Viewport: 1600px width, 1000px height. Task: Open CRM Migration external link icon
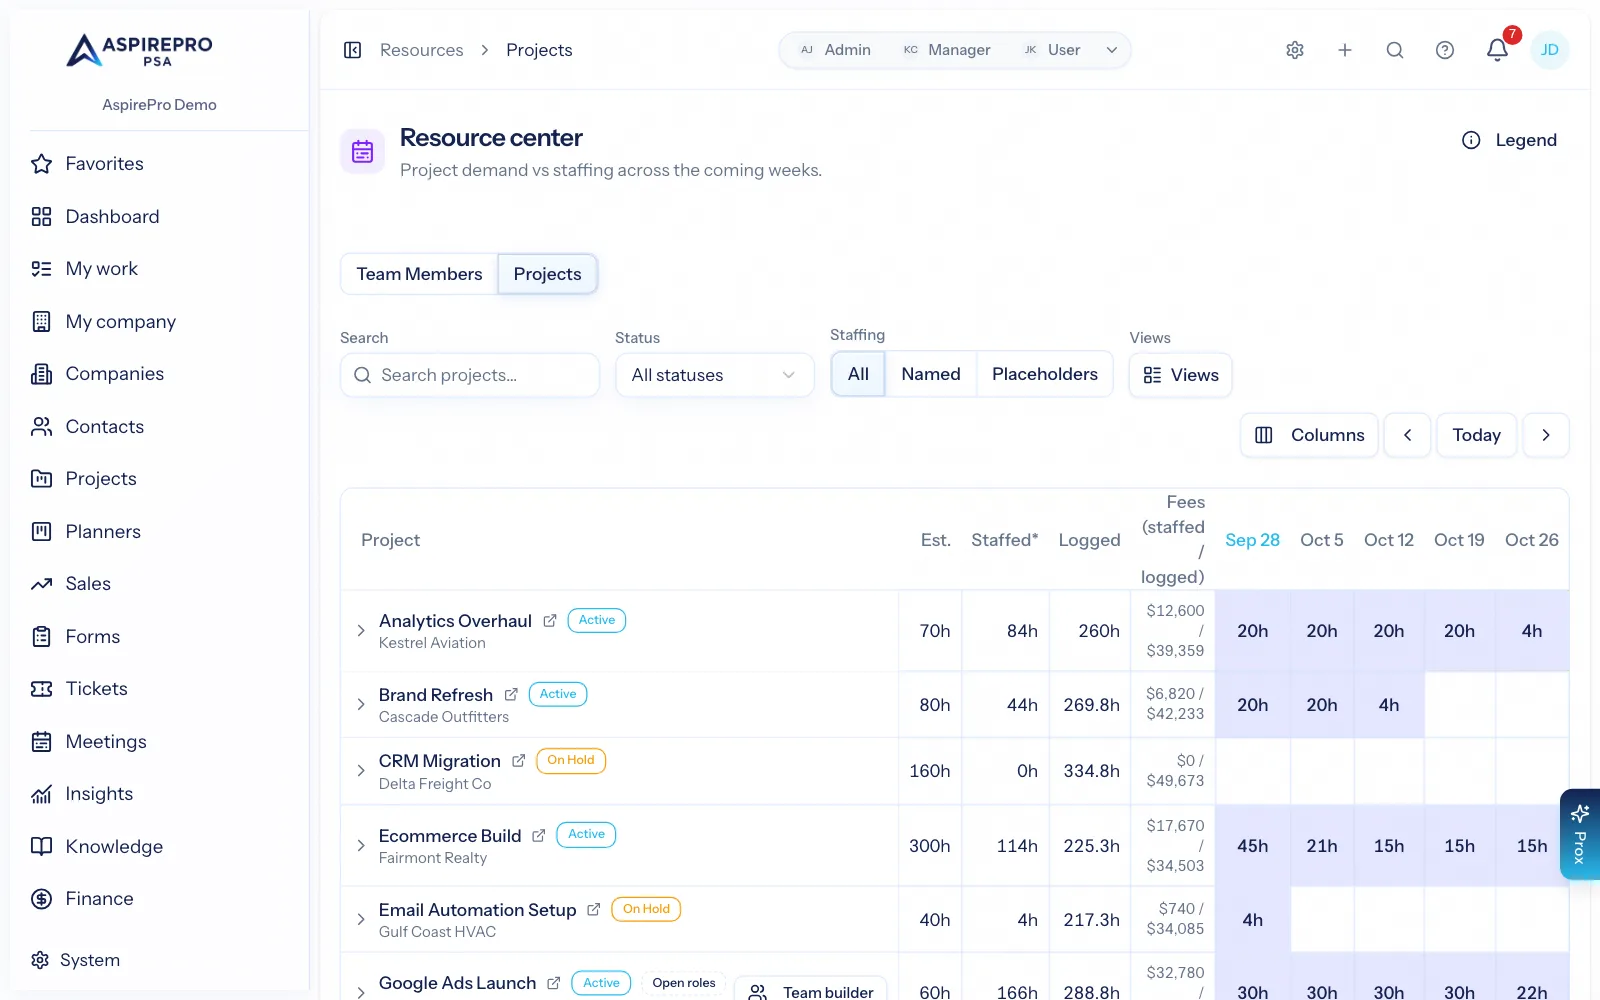518,761
